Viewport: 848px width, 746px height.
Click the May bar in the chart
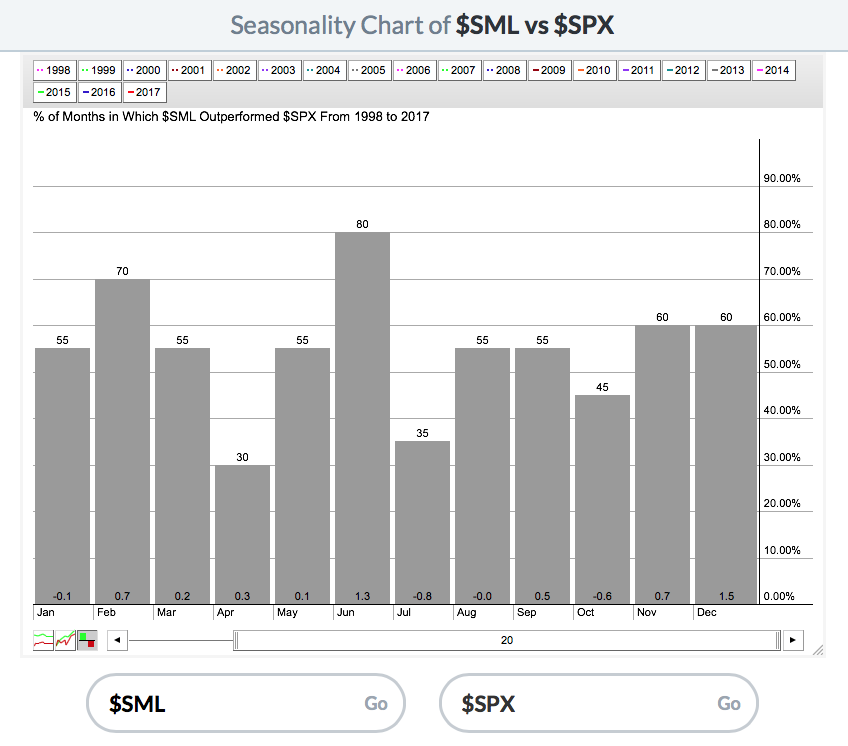point(302,476)
